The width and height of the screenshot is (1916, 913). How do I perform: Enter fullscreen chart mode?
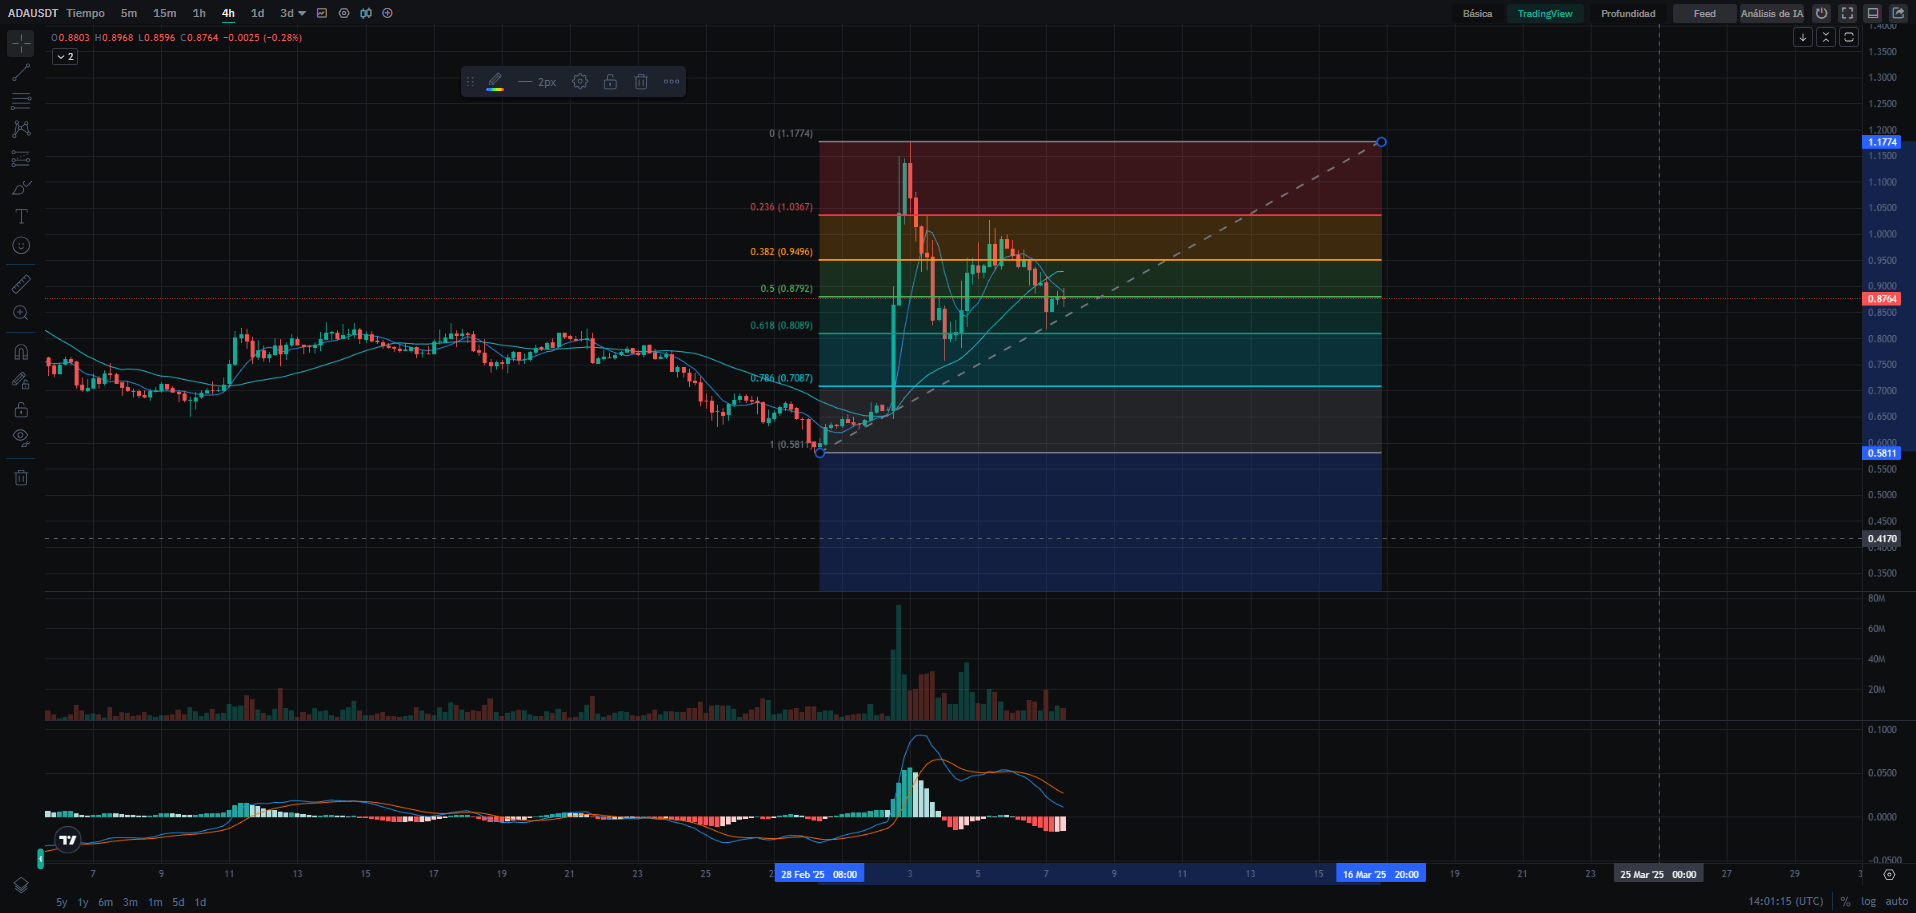pyautogui.click(x=1847, y=13)
